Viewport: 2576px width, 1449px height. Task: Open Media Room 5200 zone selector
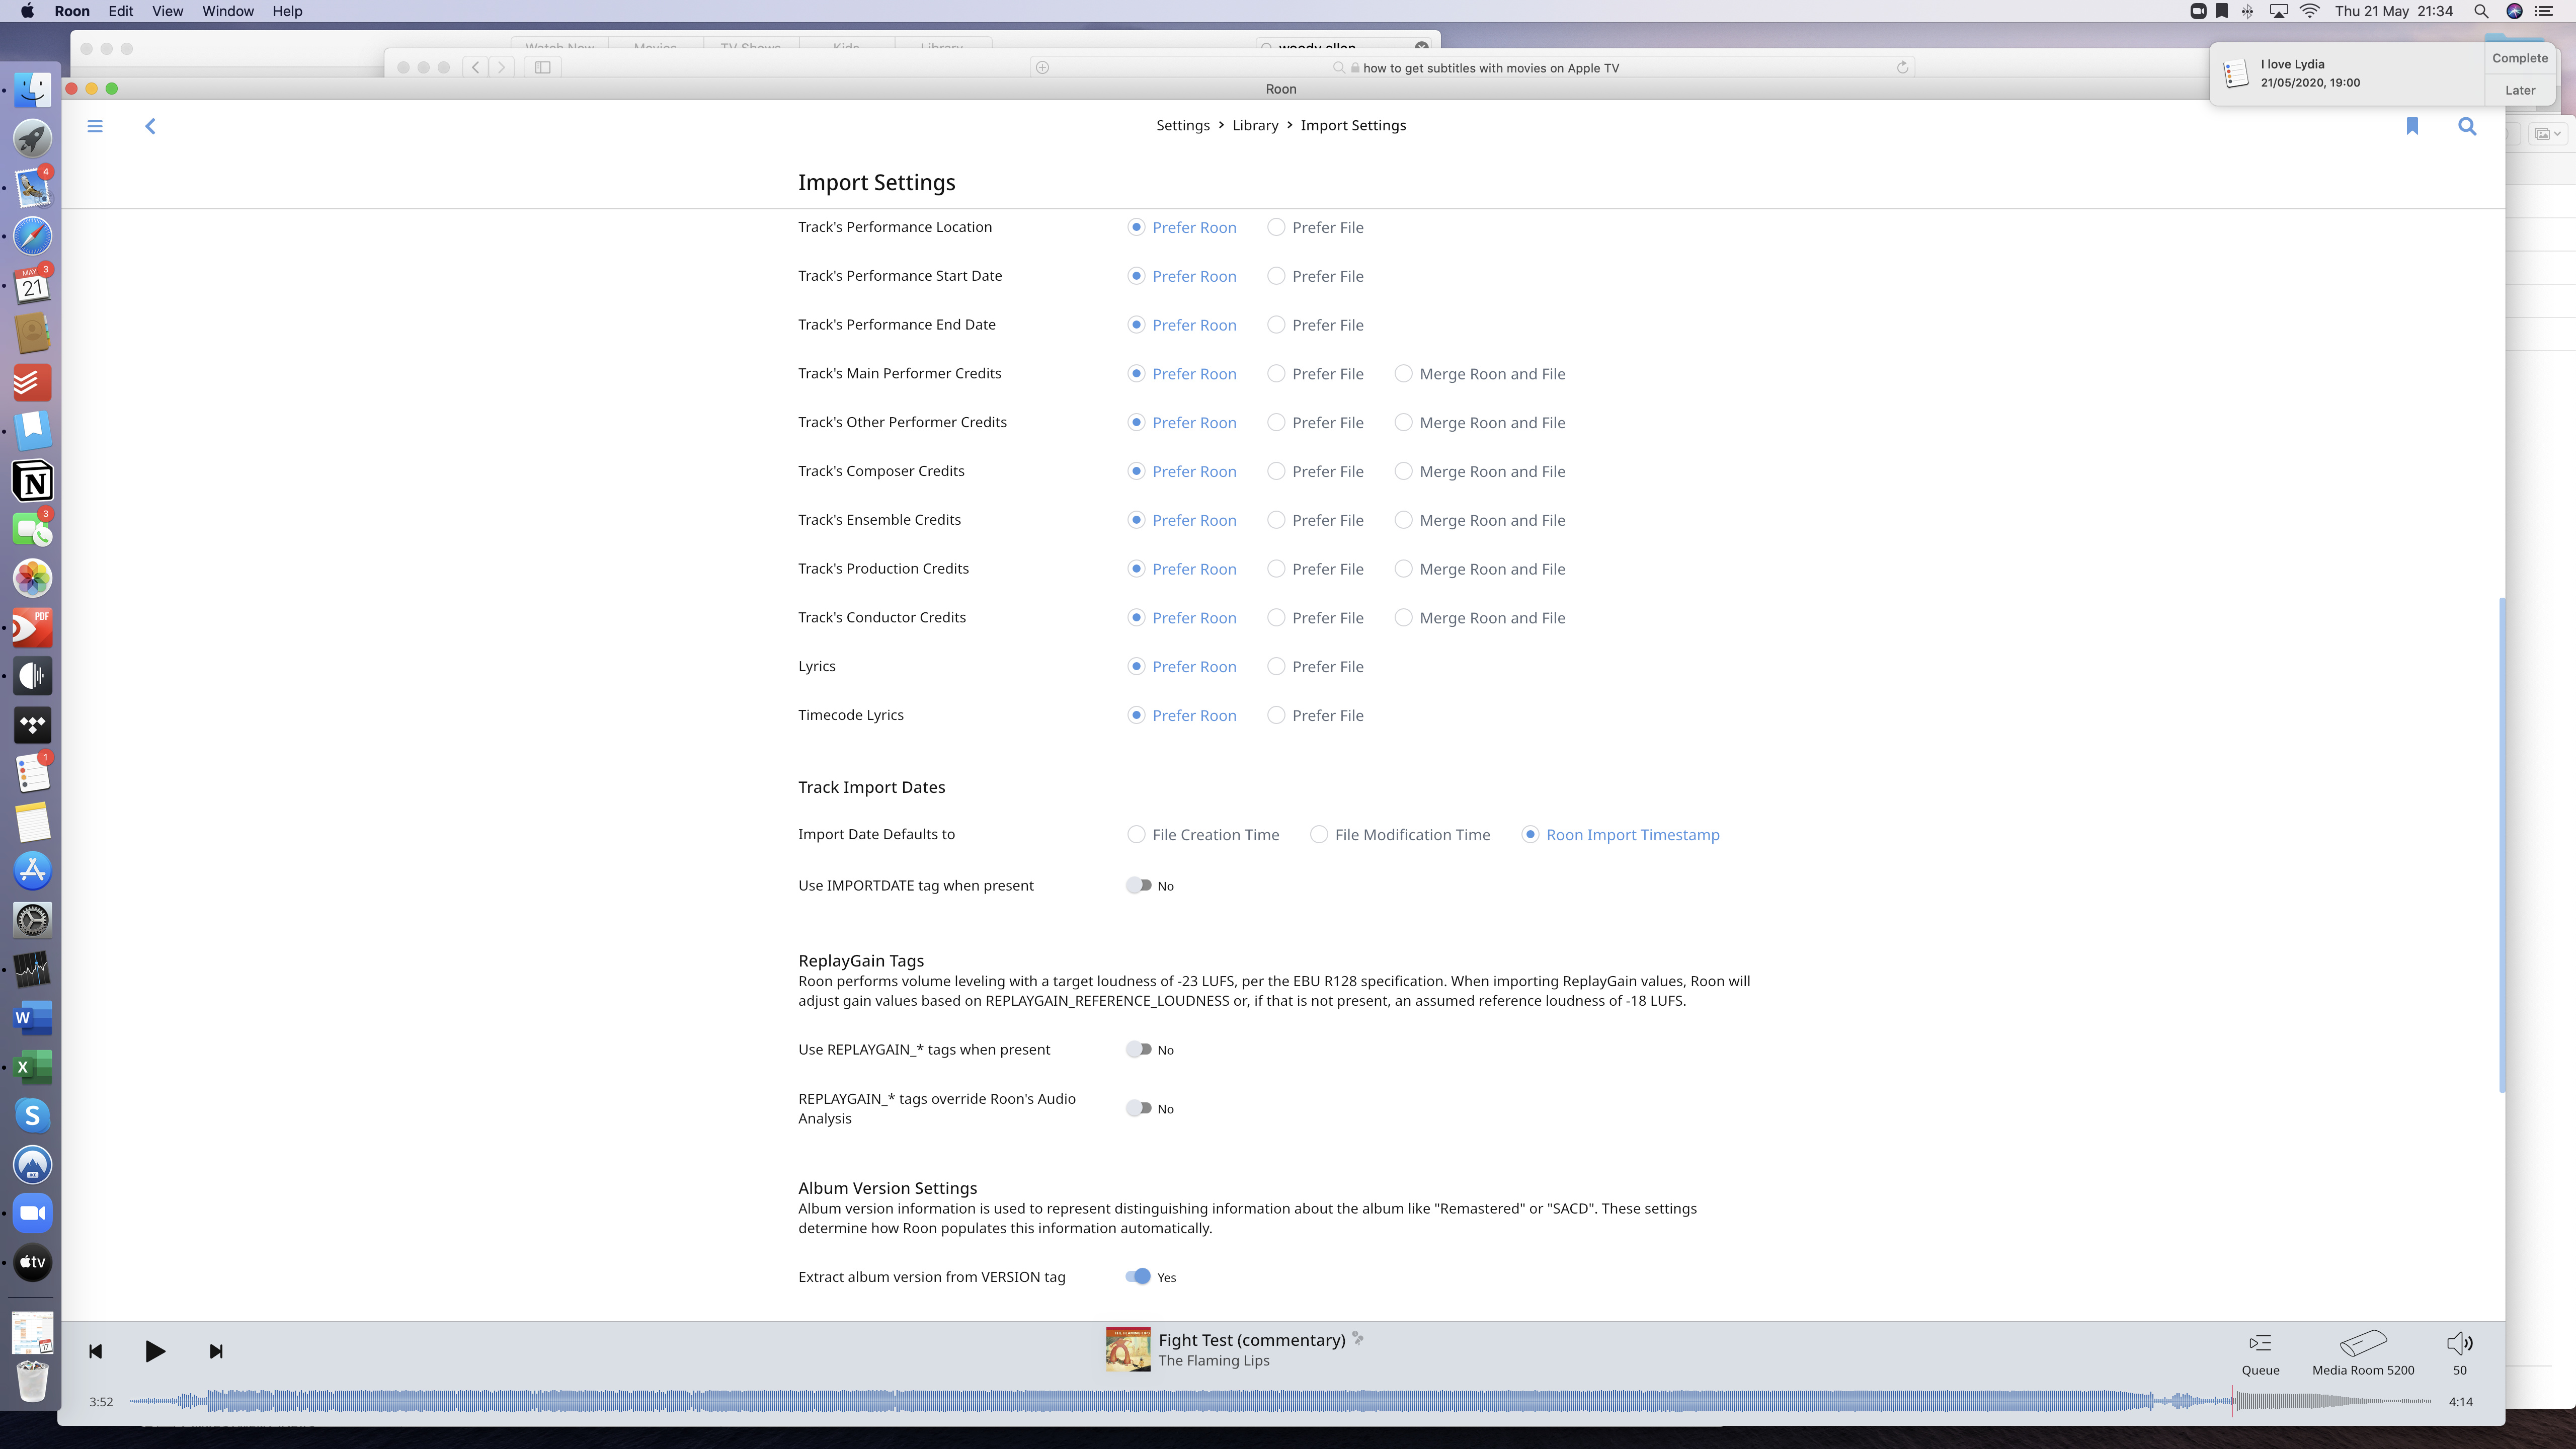pyautogui.click(x=2363, y=1354)
